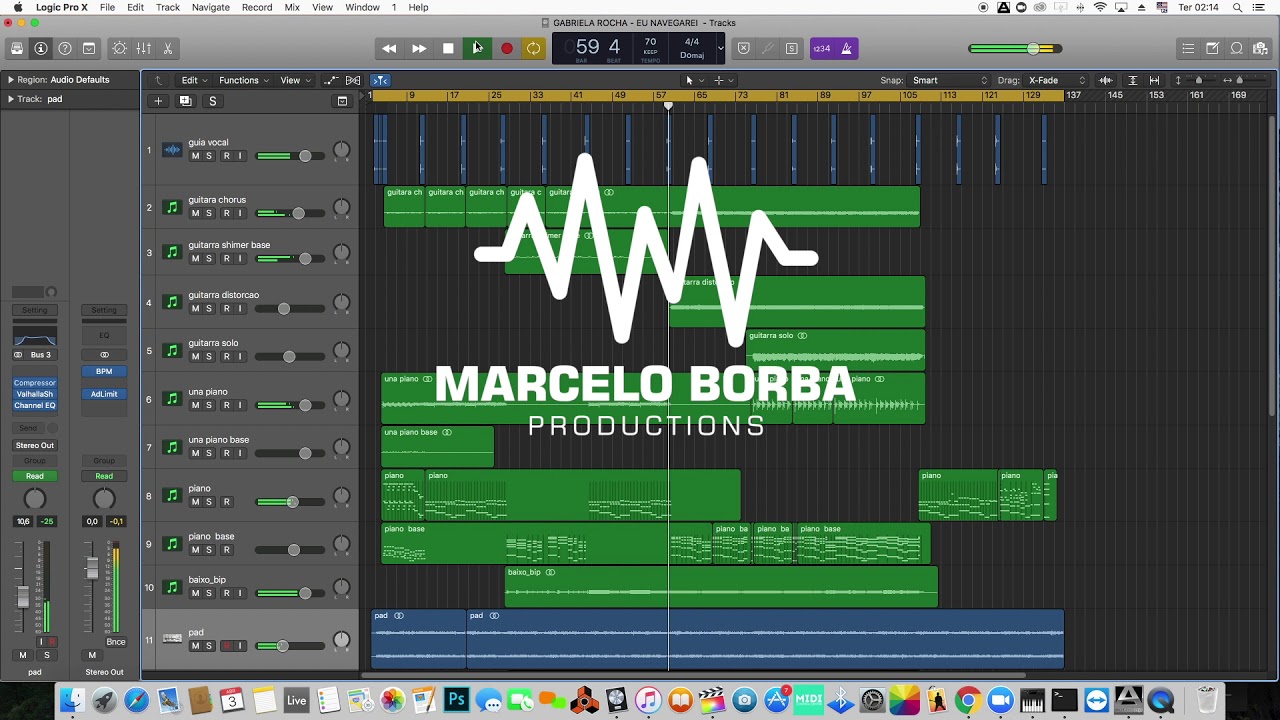Open the tracks area Edit dropdown

(x=194, y=80)
